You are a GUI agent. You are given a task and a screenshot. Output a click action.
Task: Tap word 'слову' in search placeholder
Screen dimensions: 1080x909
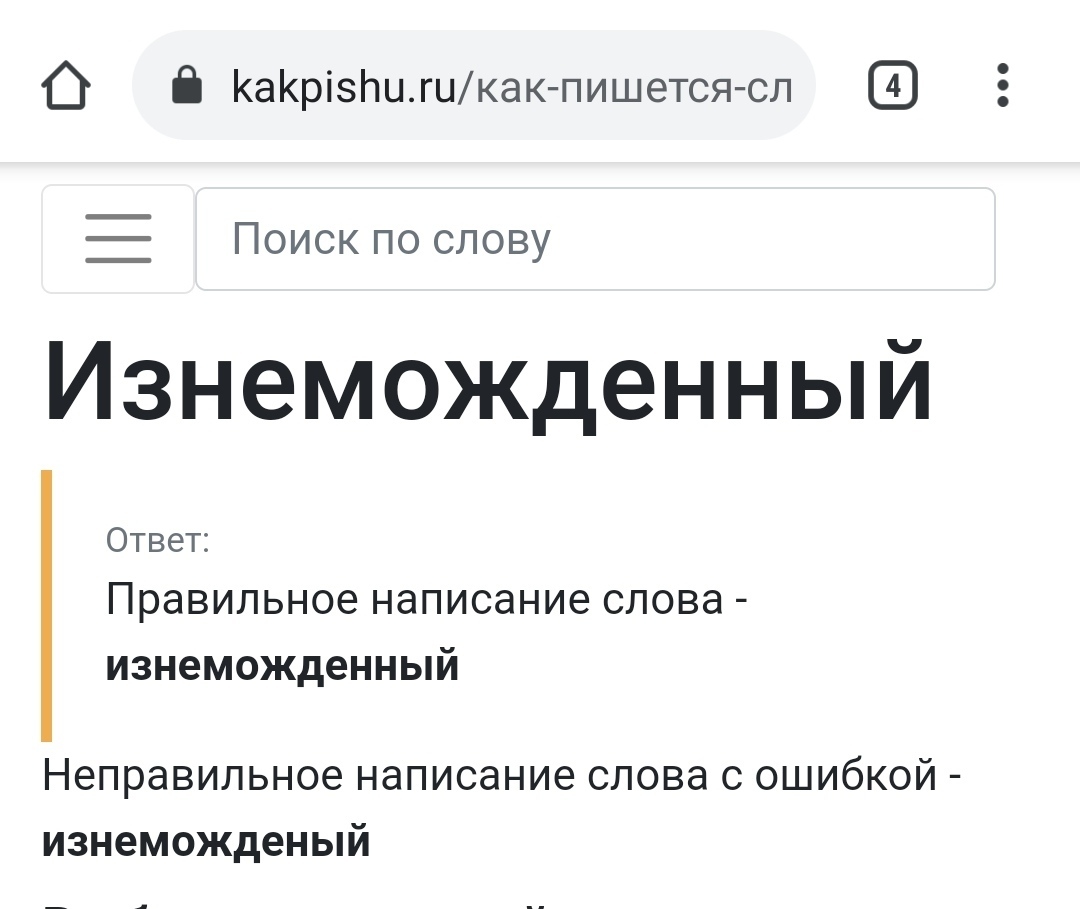[492, 240]
